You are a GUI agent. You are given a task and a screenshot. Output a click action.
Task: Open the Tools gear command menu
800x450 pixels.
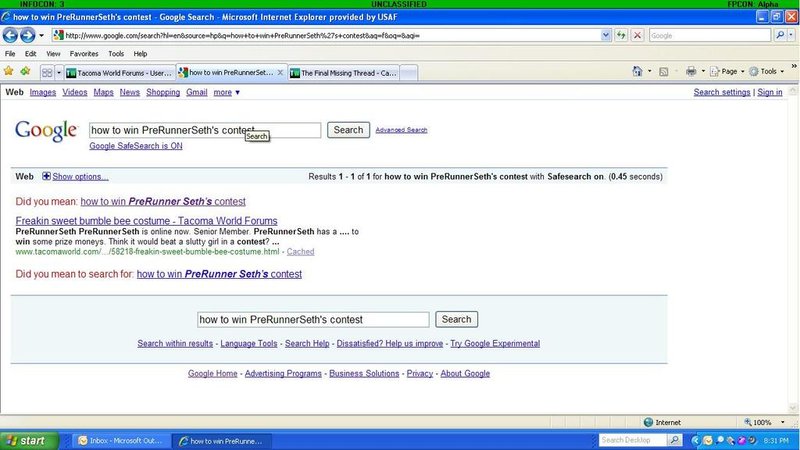coord(766,71)
